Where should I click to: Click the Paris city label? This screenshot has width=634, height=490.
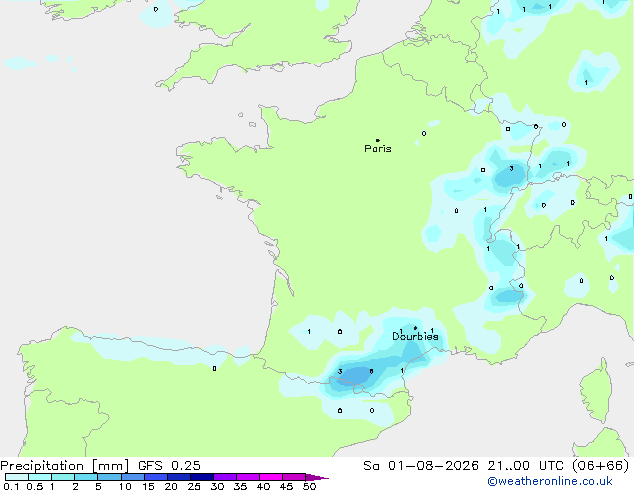pyautogui.click(x=378, y=149)
